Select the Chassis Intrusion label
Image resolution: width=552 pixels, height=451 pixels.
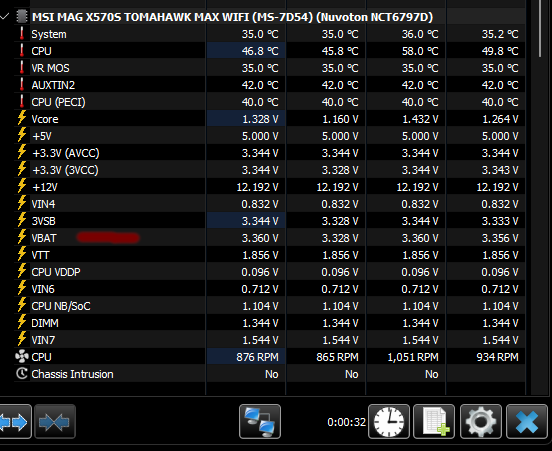pos(73,374)
